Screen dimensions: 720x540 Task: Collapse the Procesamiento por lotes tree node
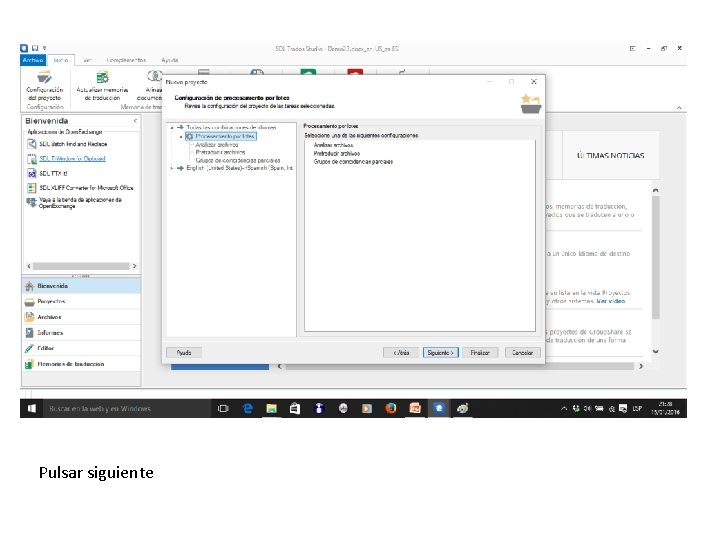tap(181, 136)
